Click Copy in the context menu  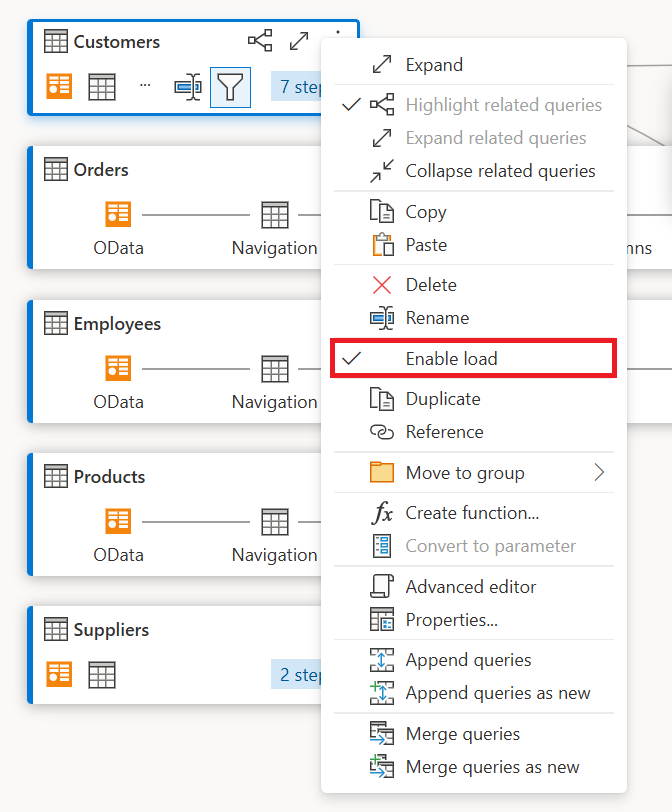tap(474, 212)
